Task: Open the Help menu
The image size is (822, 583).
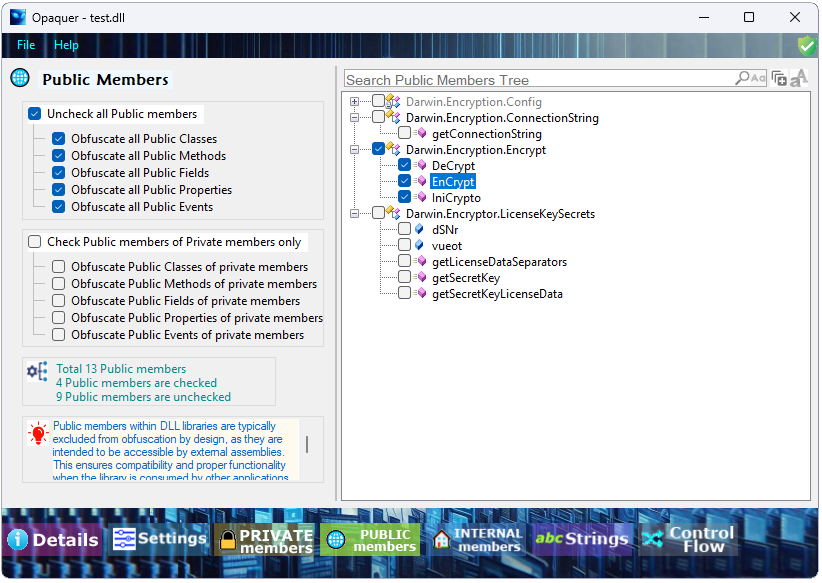Action: [x=66, y=45]
